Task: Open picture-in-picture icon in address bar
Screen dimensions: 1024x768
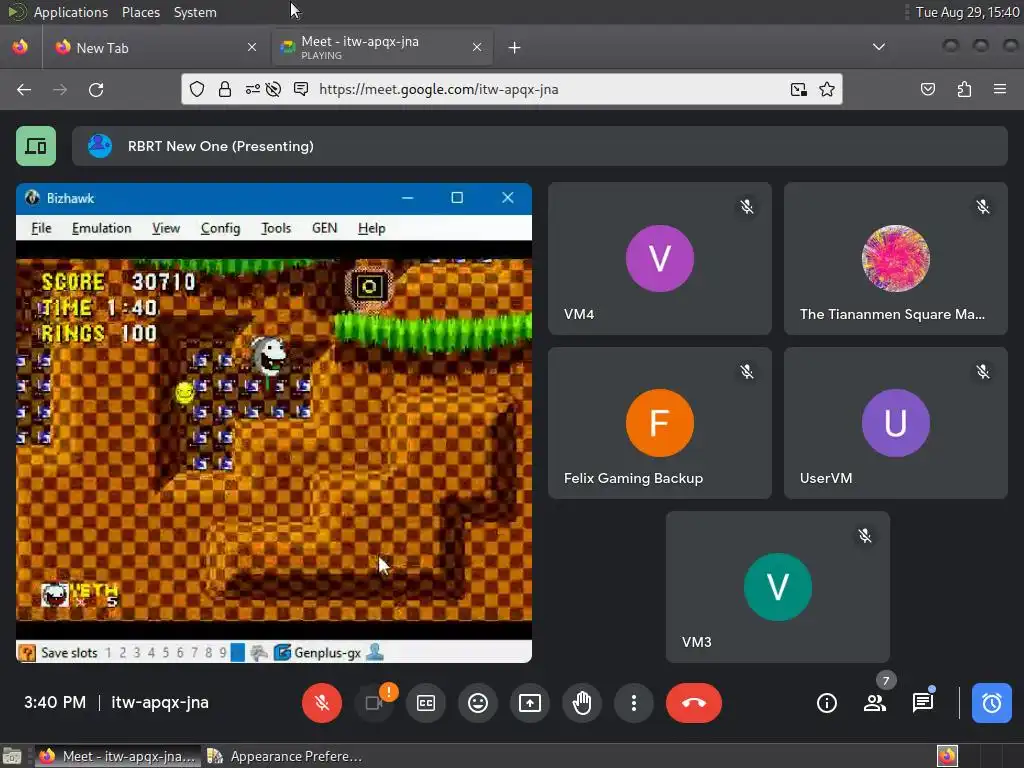Action: [798, 89]
